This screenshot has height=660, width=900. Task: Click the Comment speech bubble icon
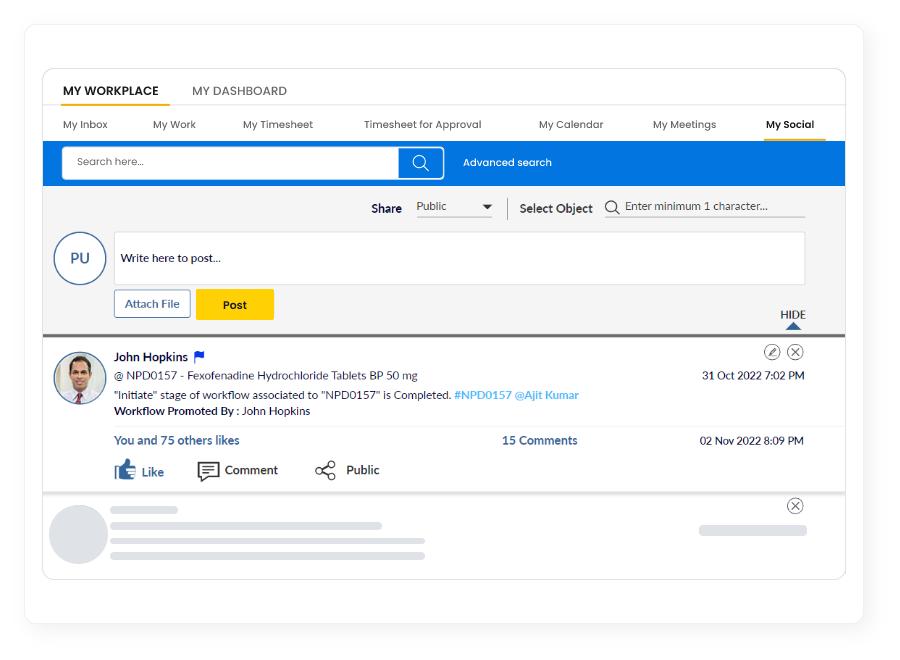pyautogui.click(x=208, y=471)
